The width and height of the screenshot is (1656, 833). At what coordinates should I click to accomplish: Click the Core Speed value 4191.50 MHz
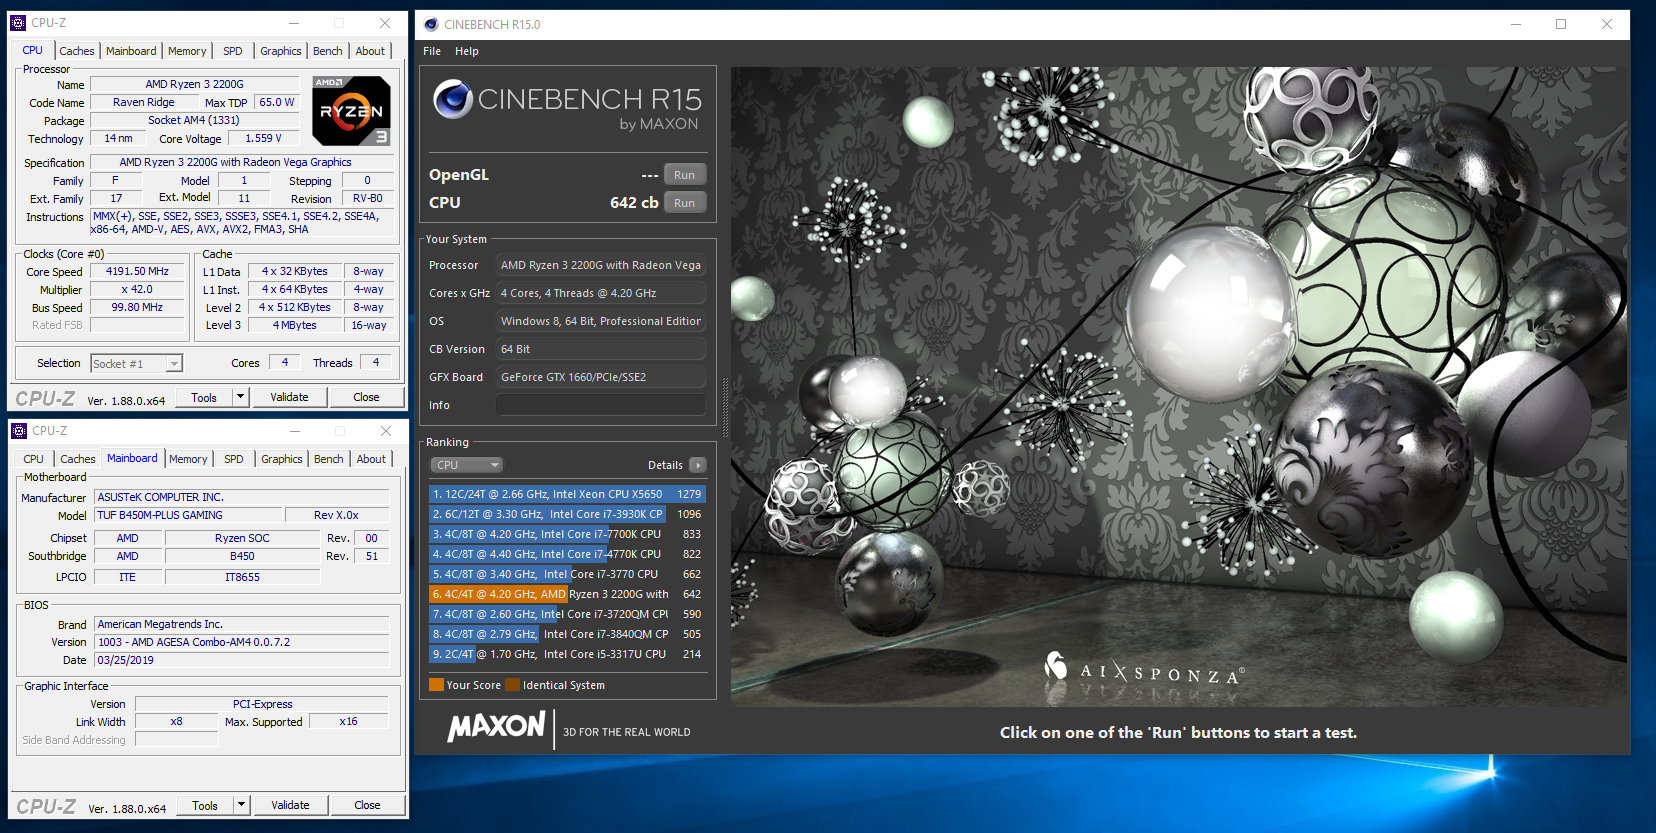coord(138,271)
